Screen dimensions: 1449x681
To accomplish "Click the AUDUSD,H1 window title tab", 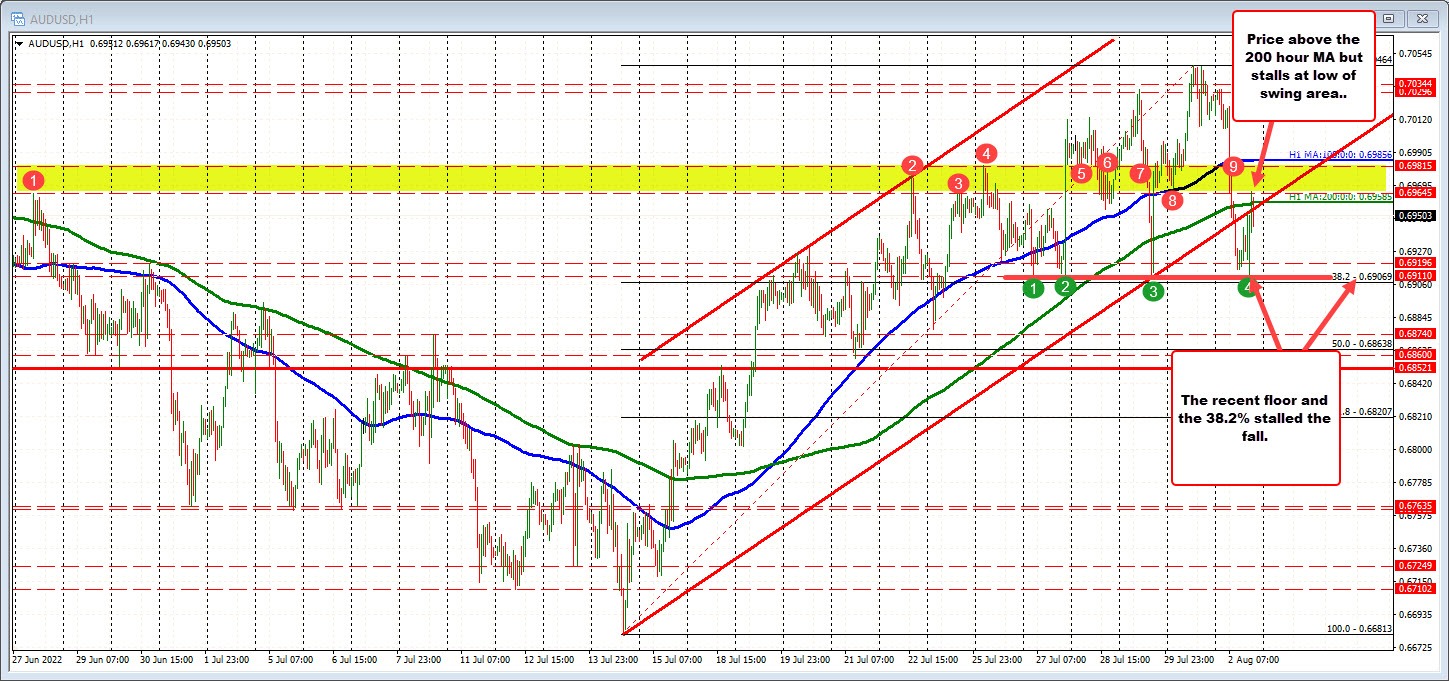I will click(63, 18).
